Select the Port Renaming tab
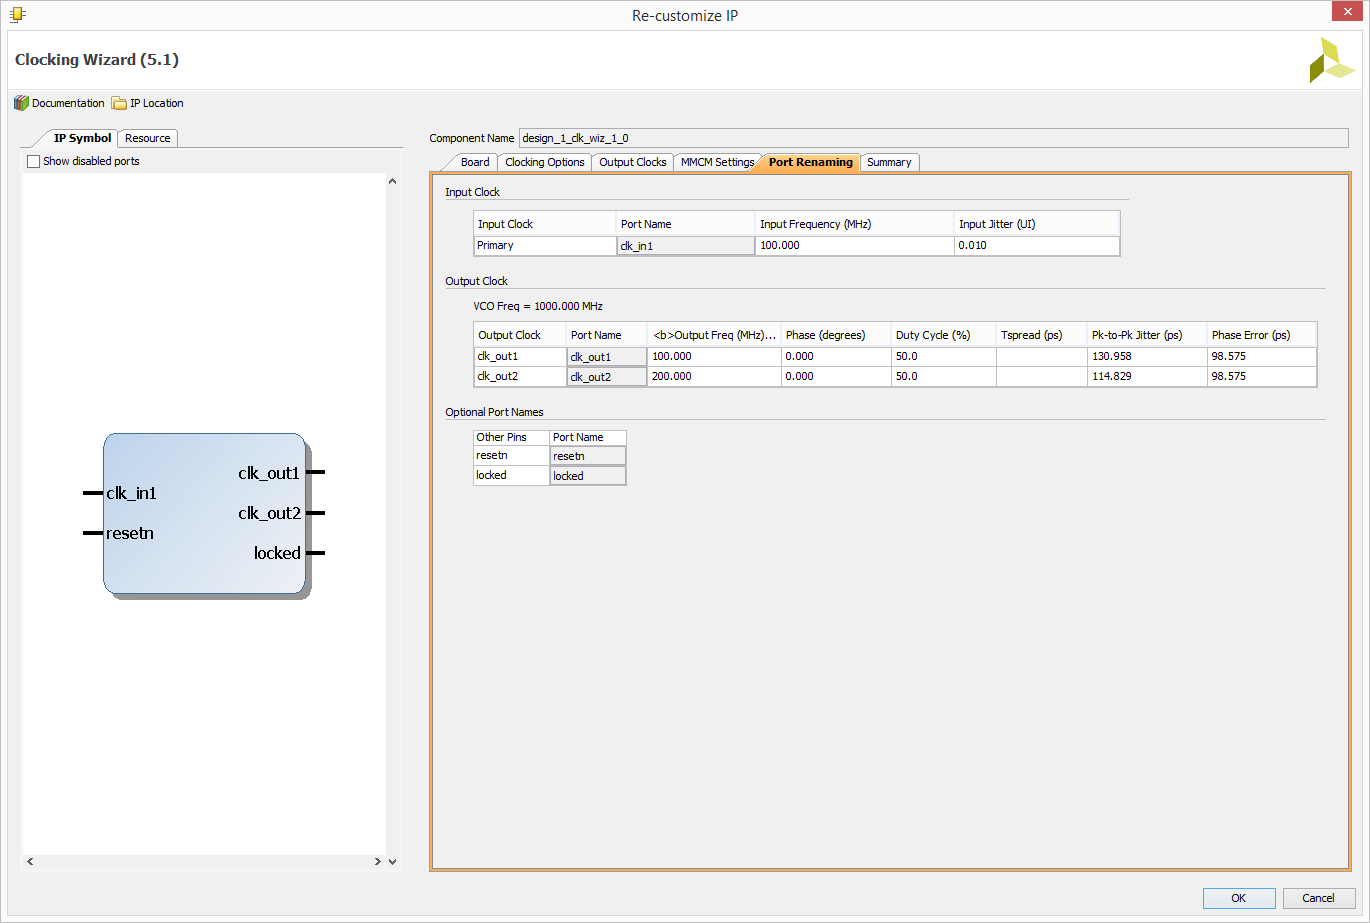1370x923 pixels. (811, 162)
